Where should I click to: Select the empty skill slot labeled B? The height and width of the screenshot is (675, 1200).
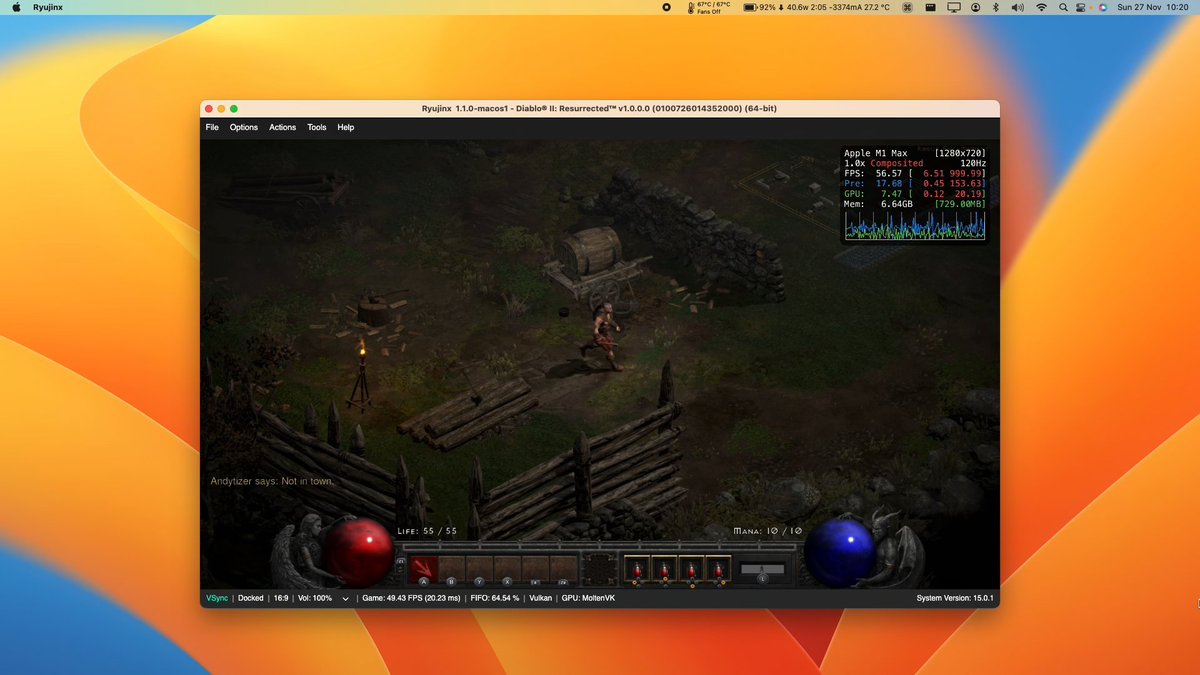[x=452, y=570]
